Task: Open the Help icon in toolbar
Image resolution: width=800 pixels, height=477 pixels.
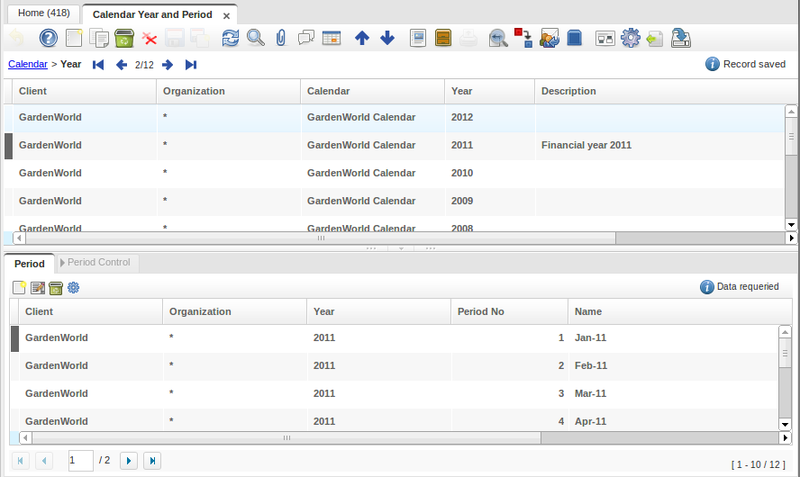Action: click(x=48, y=39)
